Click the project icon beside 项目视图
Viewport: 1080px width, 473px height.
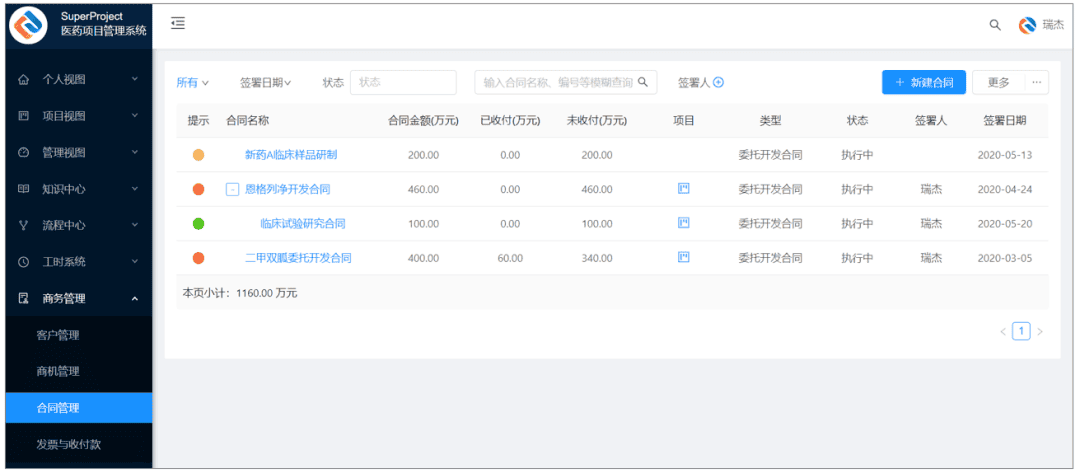[x=23, y=116]
